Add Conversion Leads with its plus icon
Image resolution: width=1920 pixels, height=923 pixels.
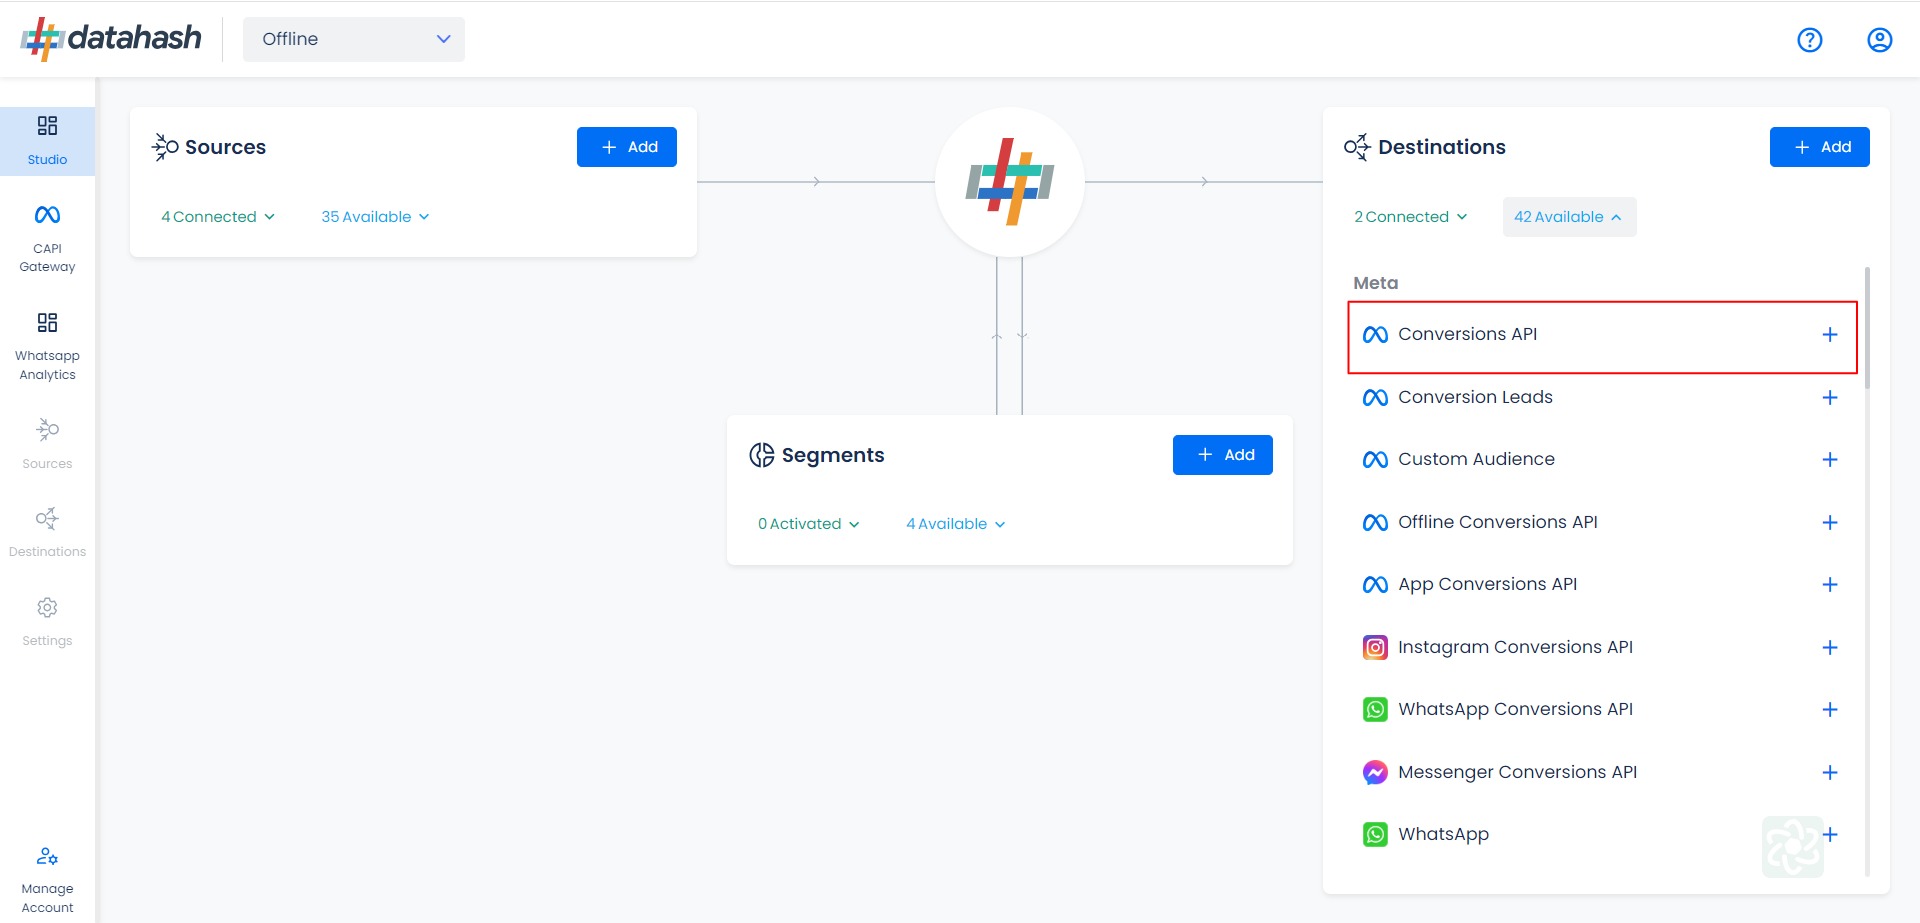coord(1829,398)
